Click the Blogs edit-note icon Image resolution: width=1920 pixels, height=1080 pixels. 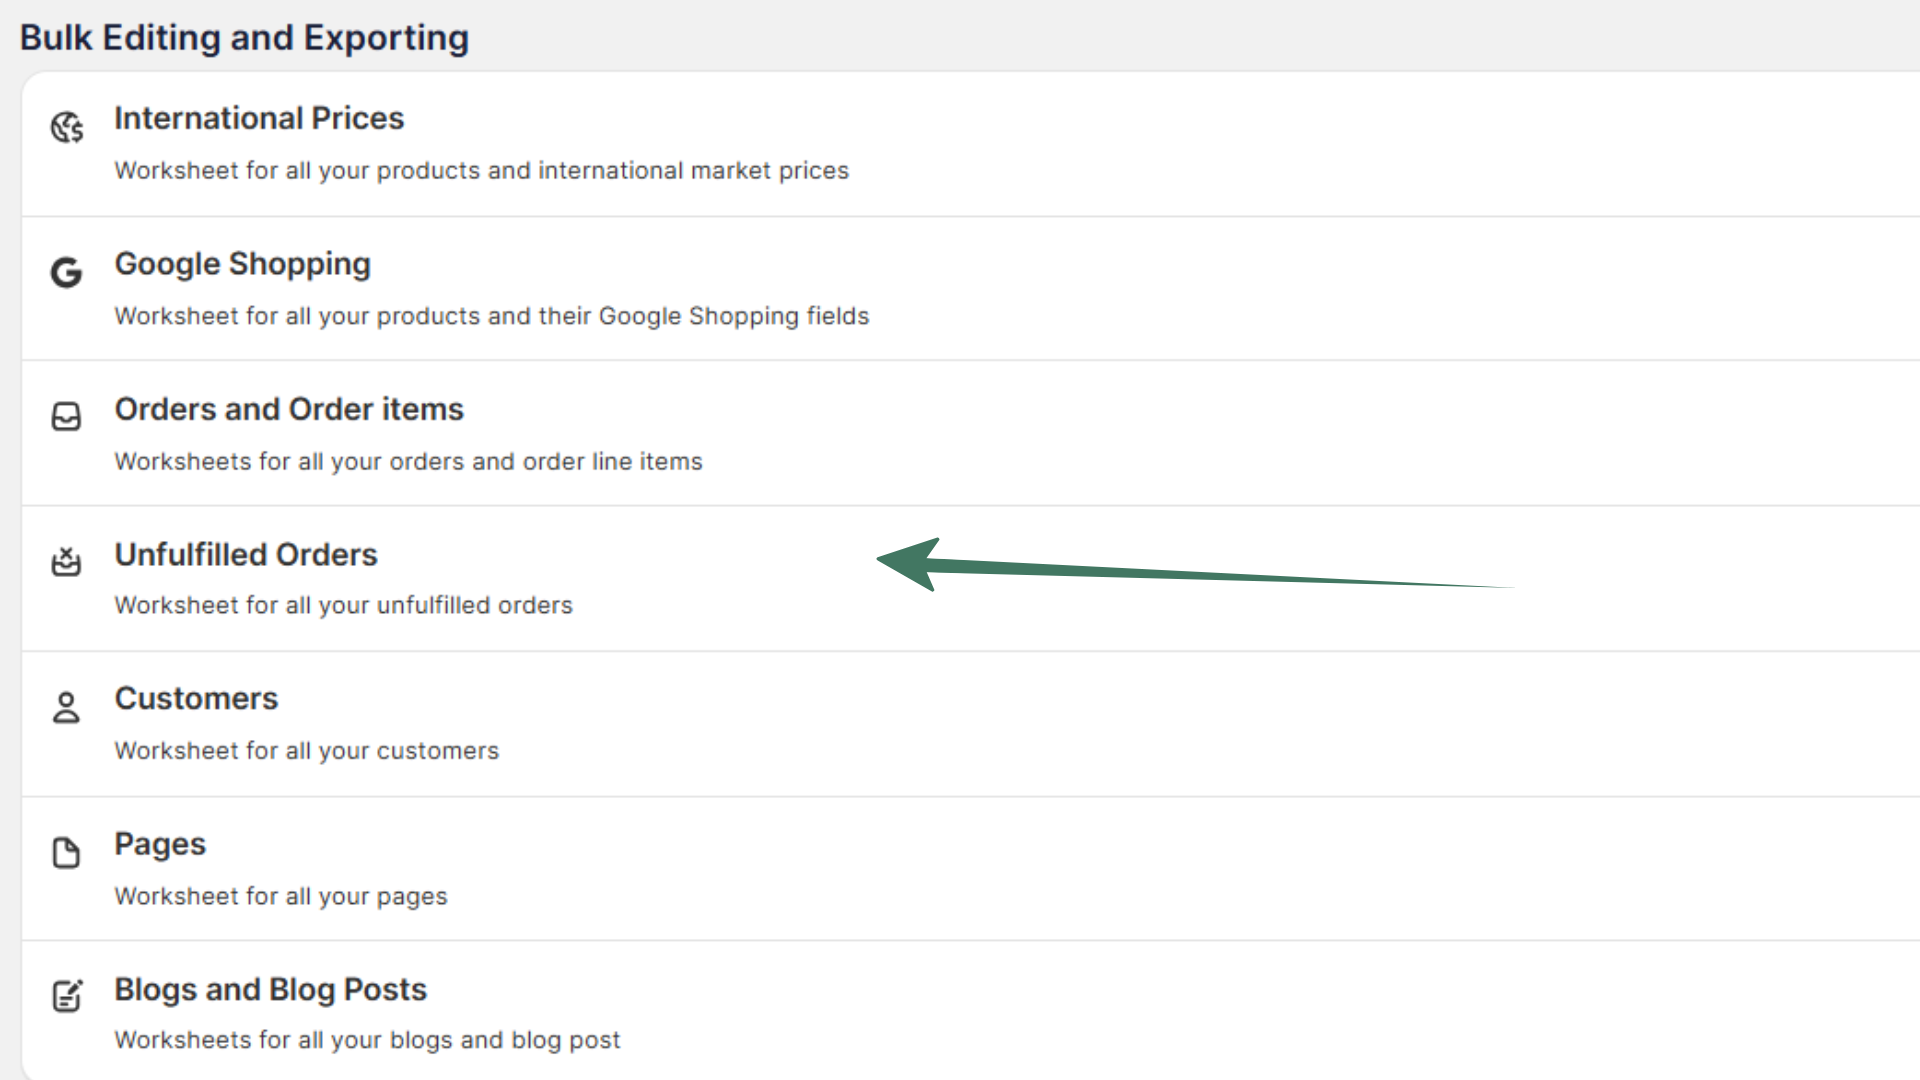pos(67,996)
